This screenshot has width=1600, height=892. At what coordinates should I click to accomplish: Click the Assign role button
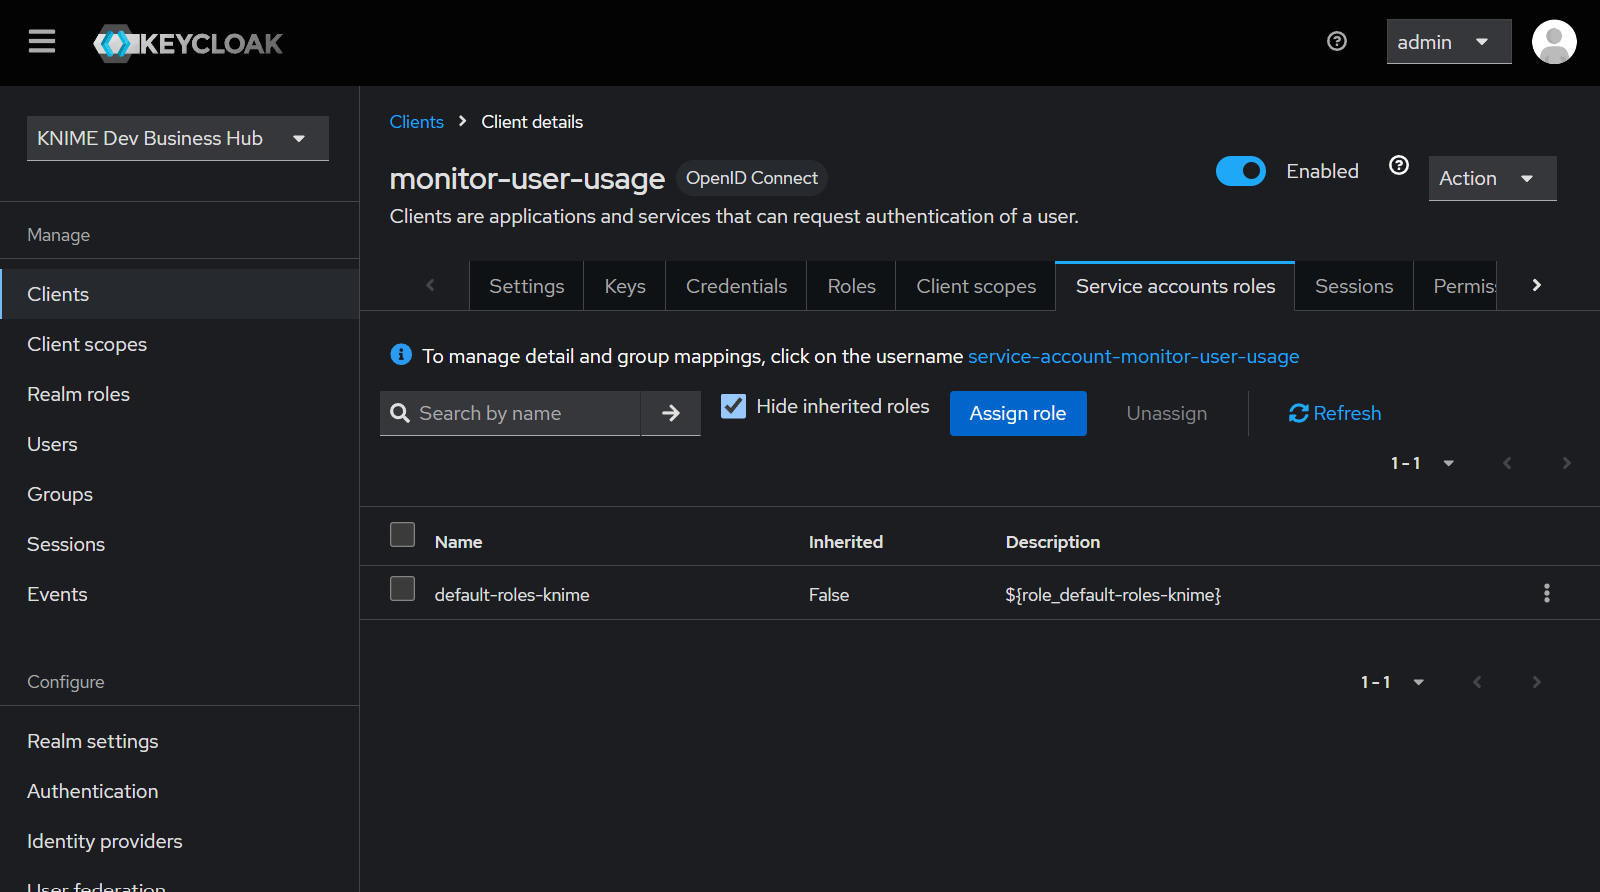(1017, 413)
